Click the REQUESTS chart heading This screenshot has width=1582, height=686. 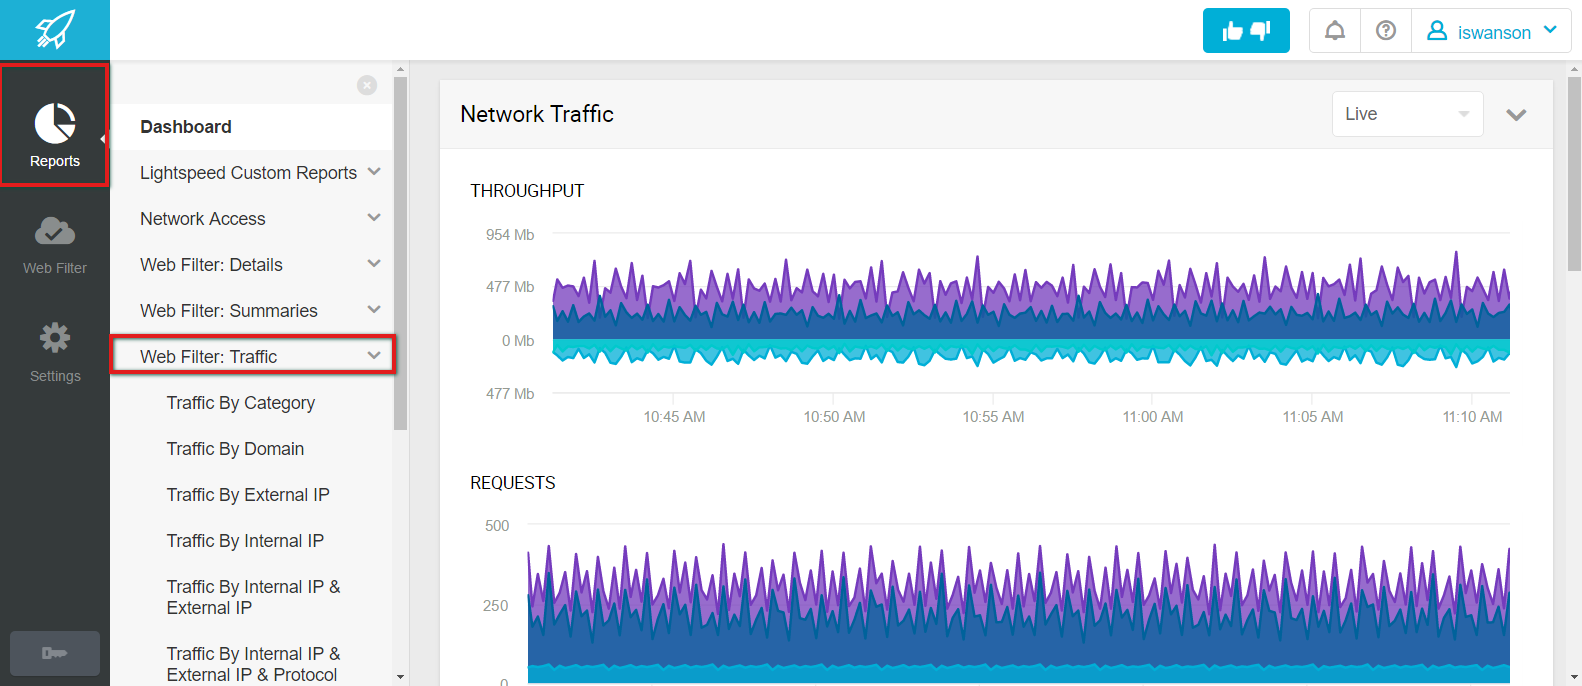513,483
